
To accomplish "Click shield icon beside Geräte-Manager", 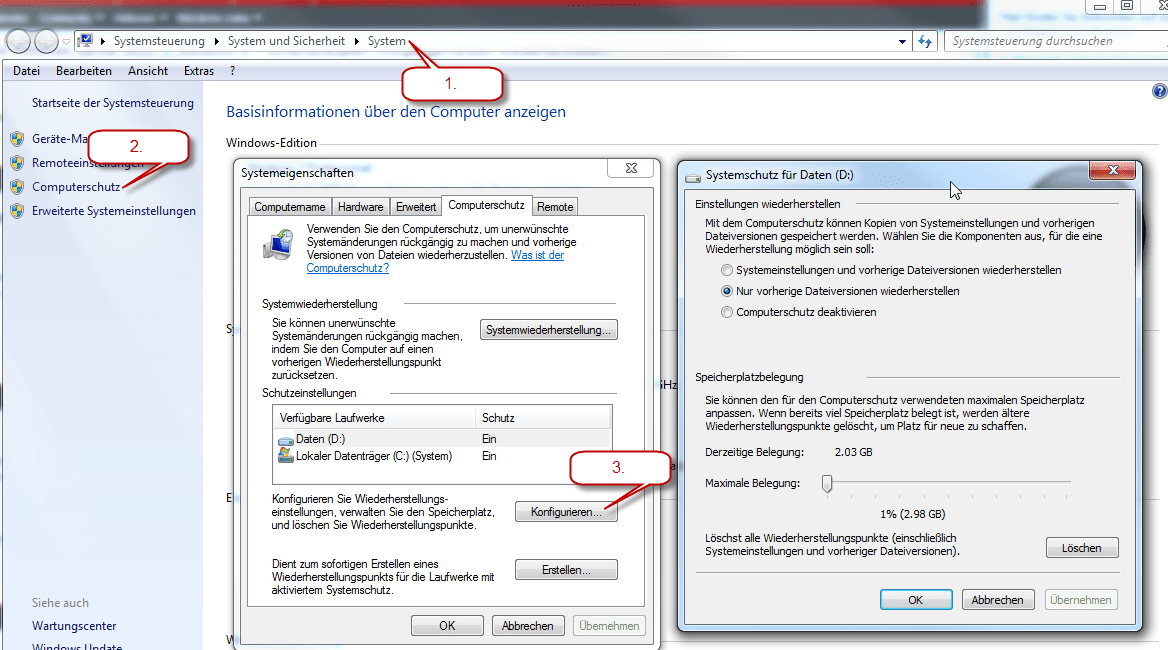I will coord(17,138).
